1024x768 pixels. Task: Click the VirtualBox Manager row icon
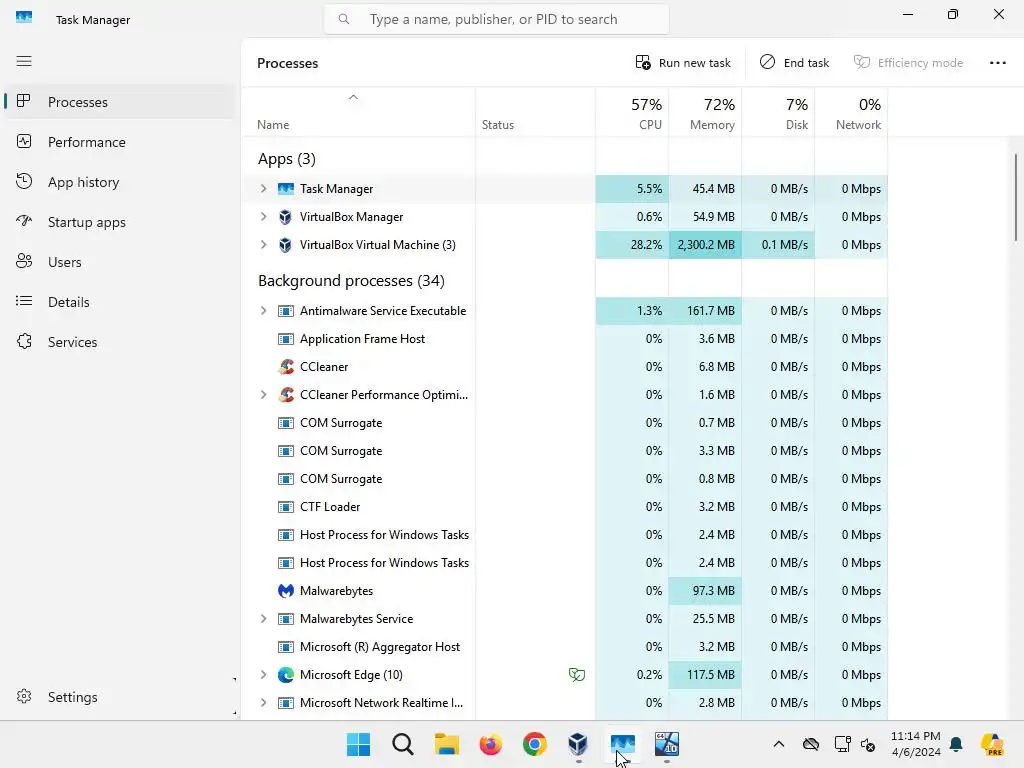pyautogui.click(x=285, y=217)
